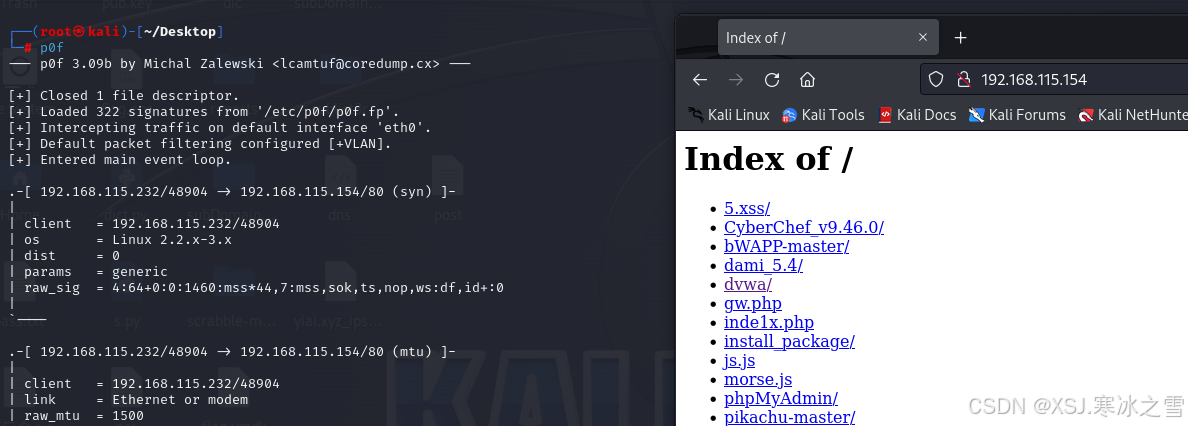Screen dimensions: 1188x426
Task: Click the 'Index of /' page heading
Action: pos(769,158)
